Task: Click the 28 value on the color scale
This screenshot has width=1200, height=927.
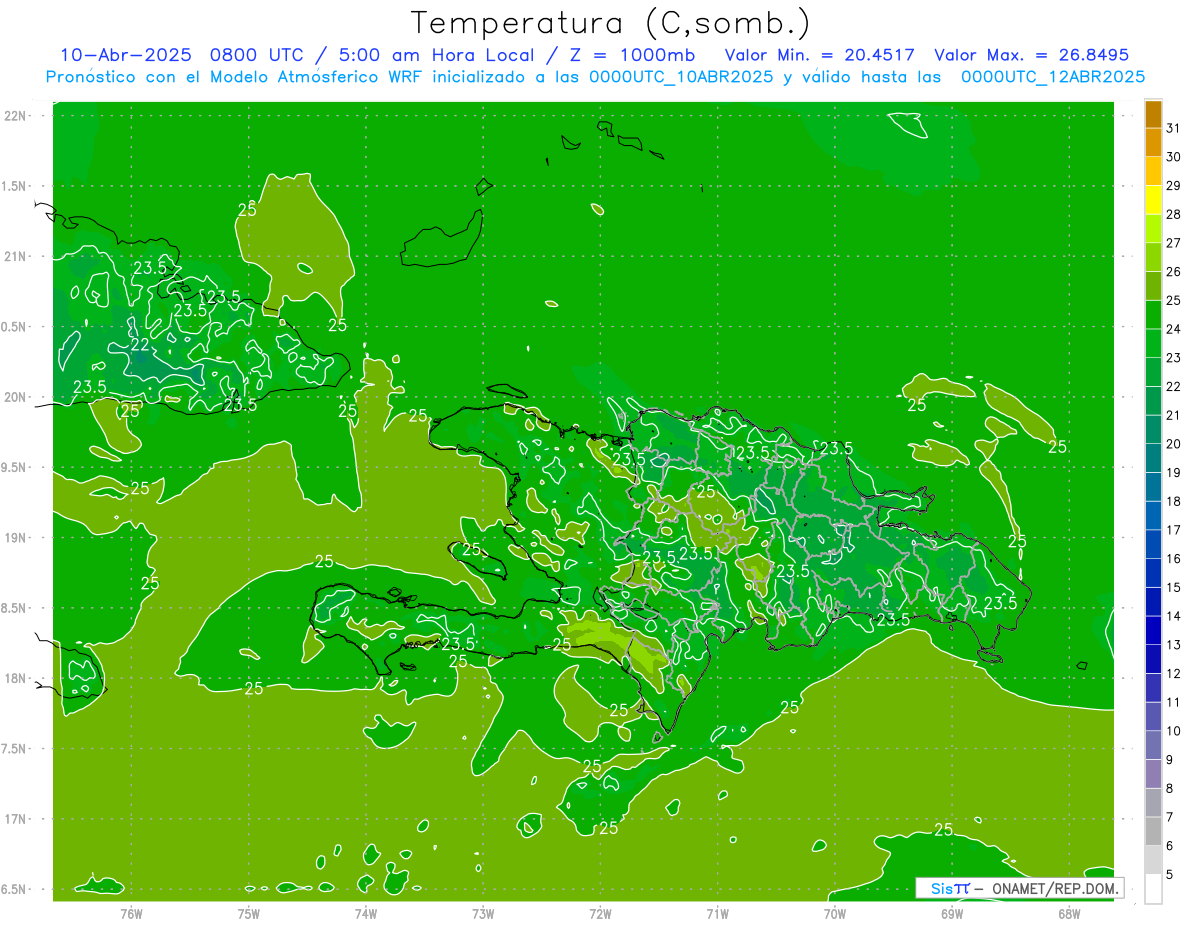Action: pyautogui.click(x=1174, y=214)
